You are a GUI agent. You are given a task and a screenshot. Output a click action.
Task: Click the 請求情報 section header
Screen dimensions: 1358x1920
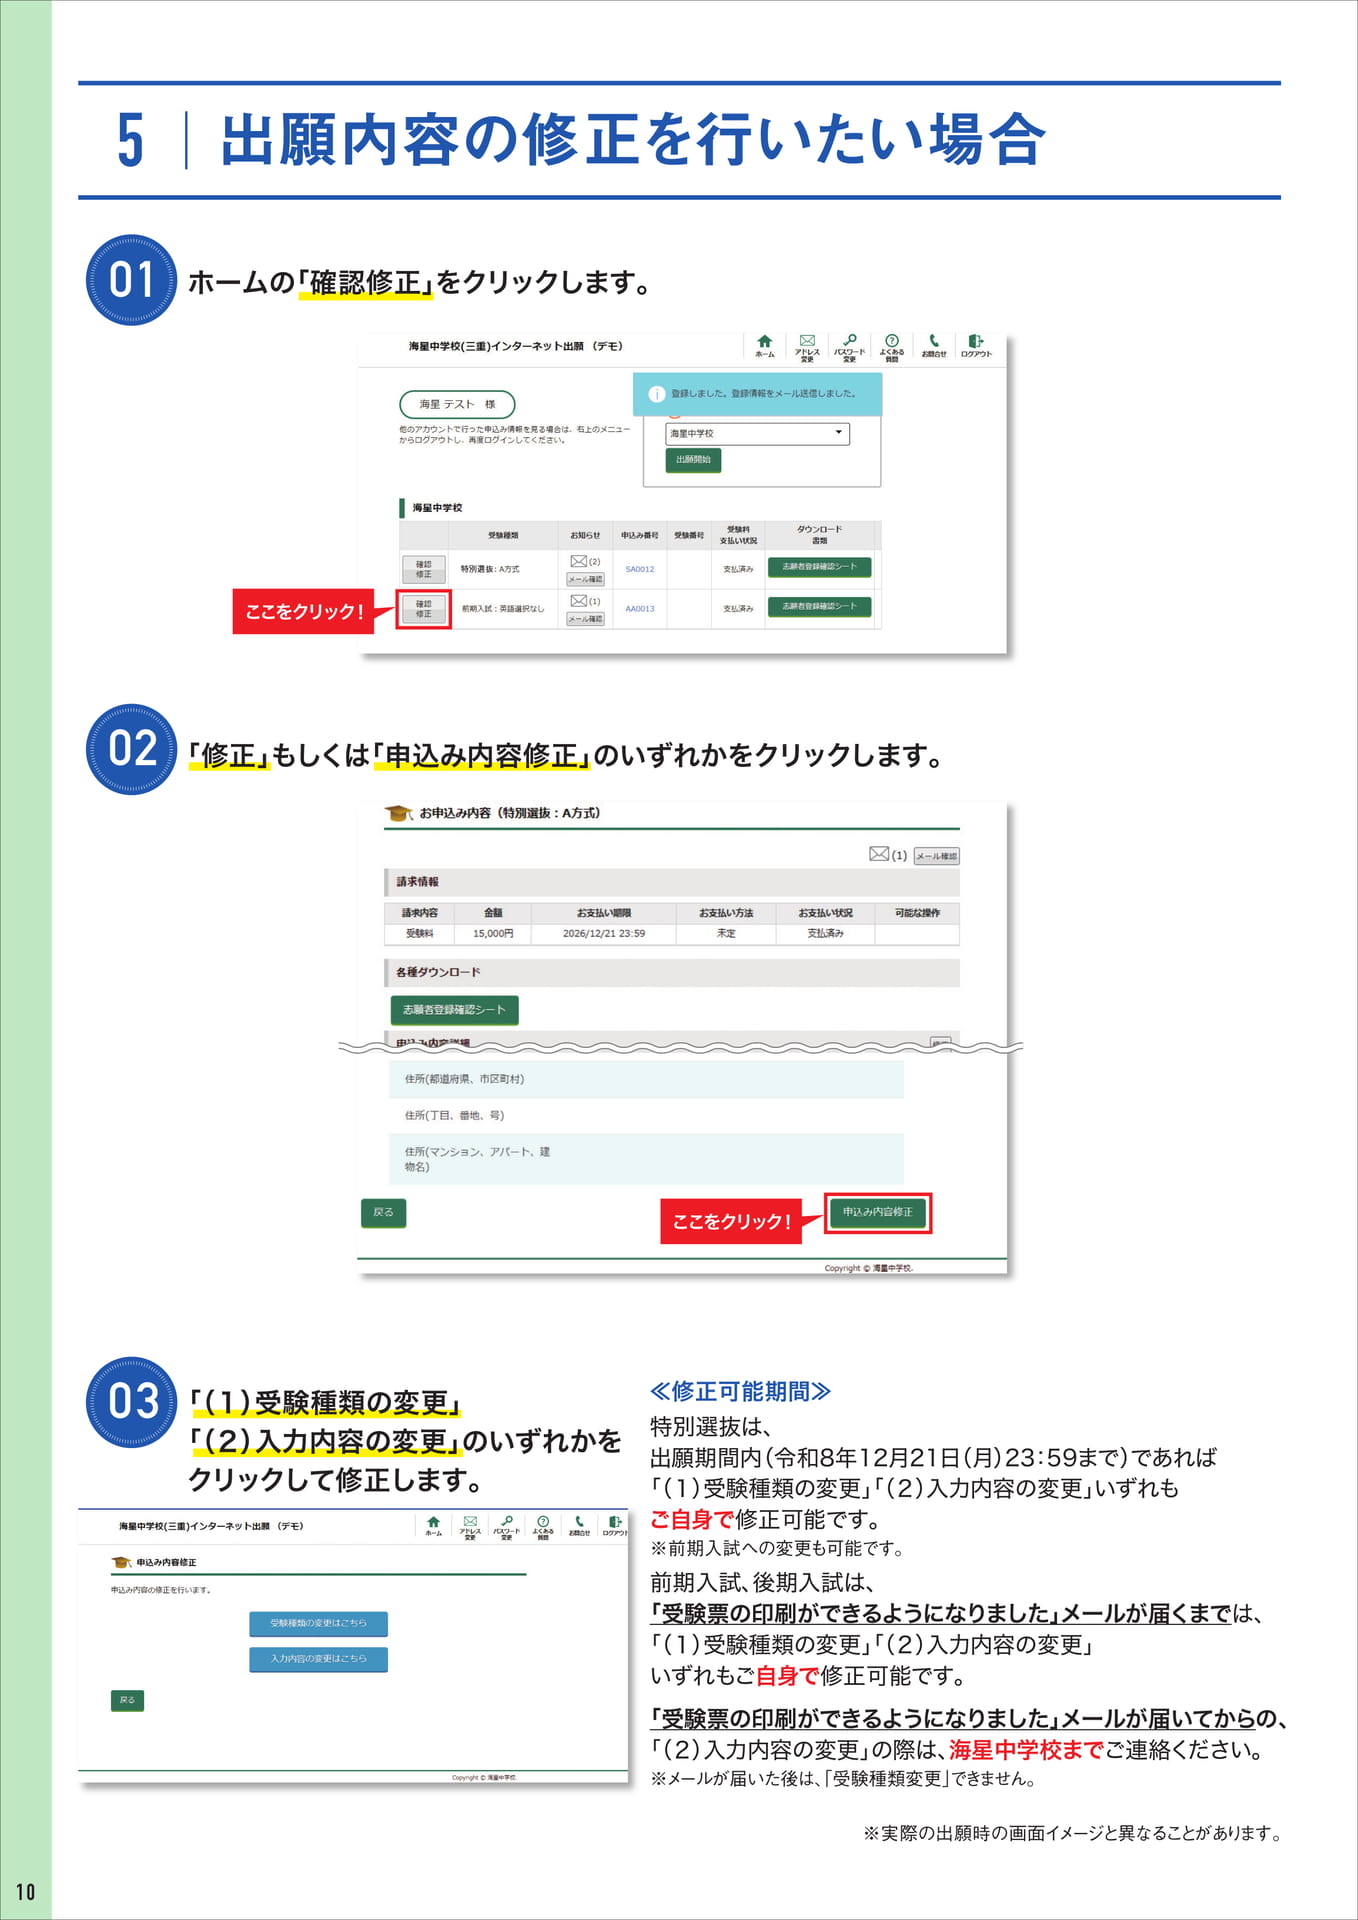click(x=672, y=882)
